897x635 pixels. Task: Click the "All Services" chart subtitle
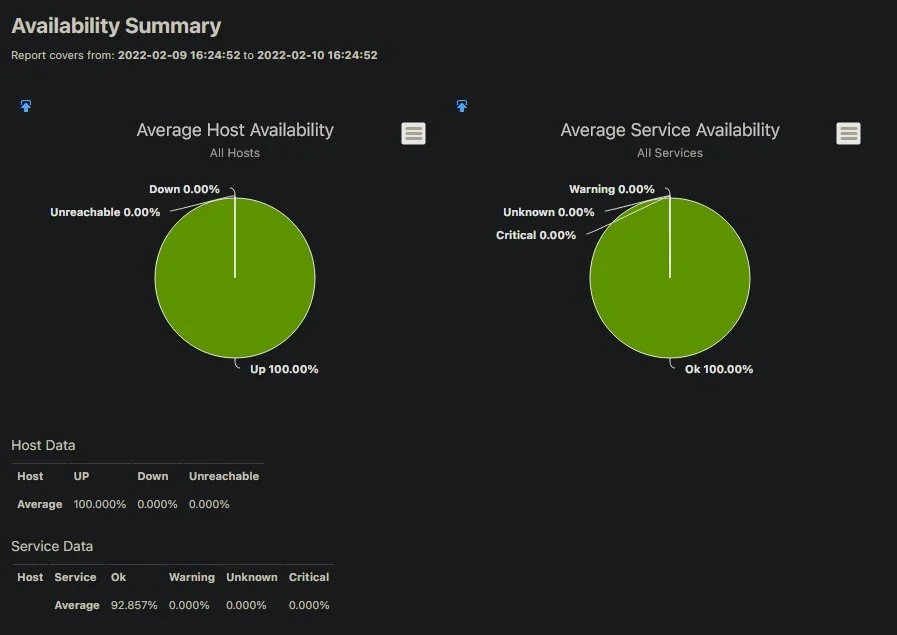coord(670,153)
